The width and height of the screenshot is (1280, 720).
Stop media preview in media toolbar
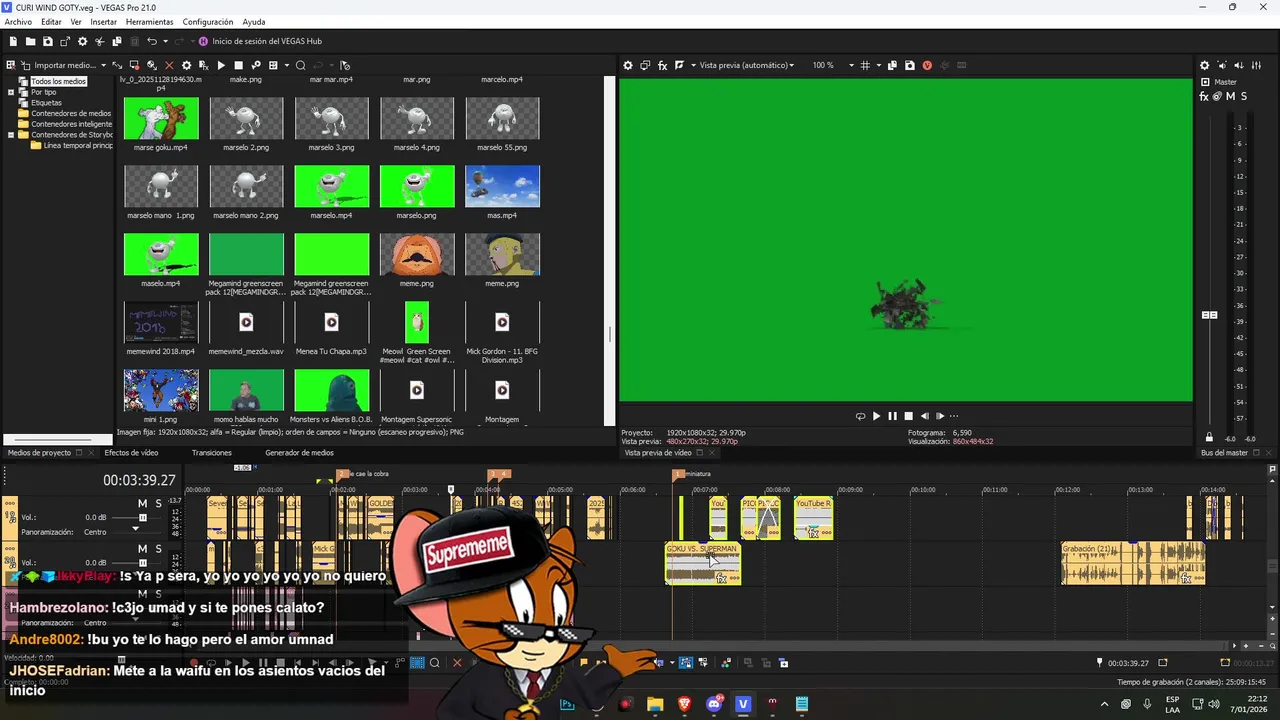point(238,65)
